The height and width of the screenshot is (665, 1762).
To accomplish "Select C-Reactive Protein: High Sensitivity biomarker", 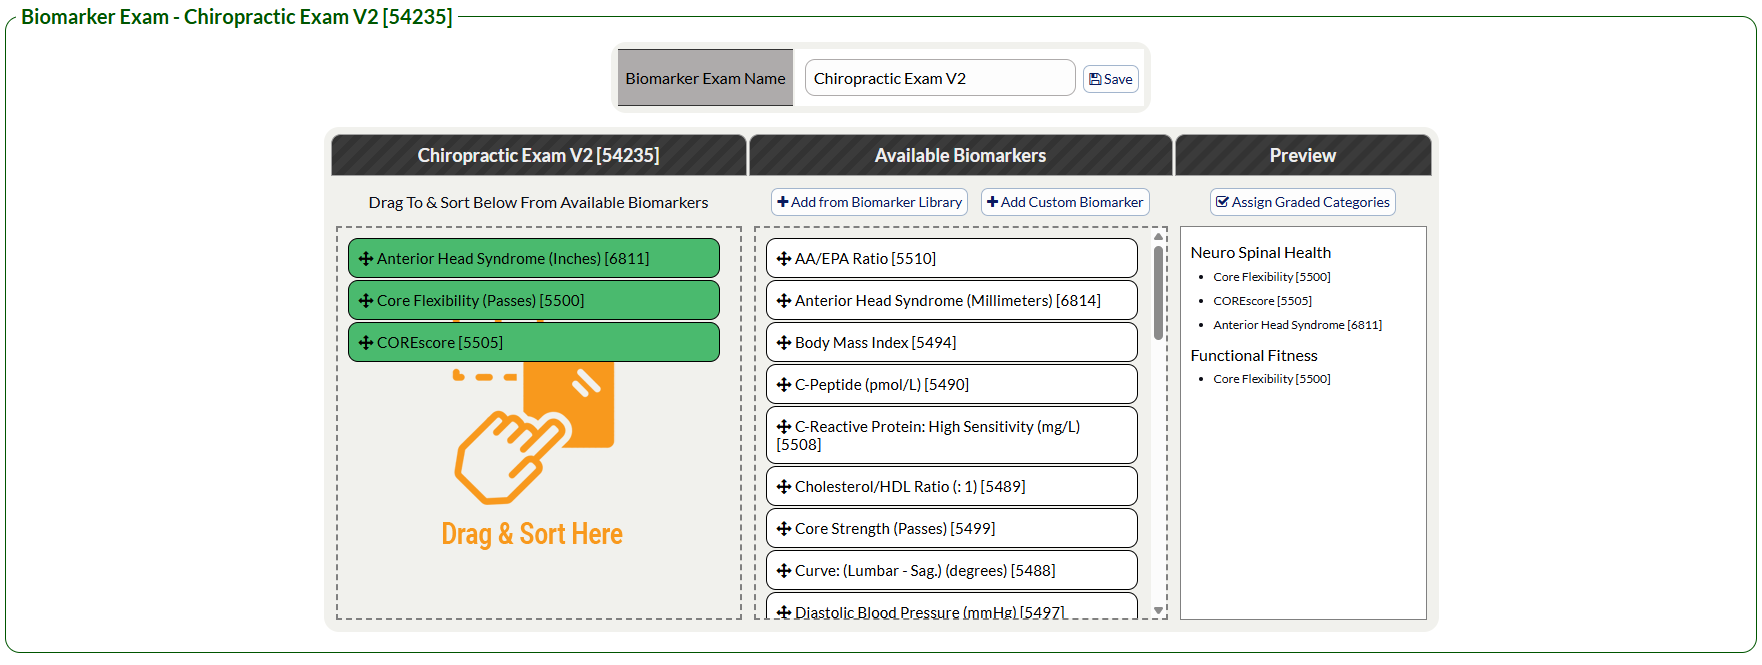I will click(952, 435).
